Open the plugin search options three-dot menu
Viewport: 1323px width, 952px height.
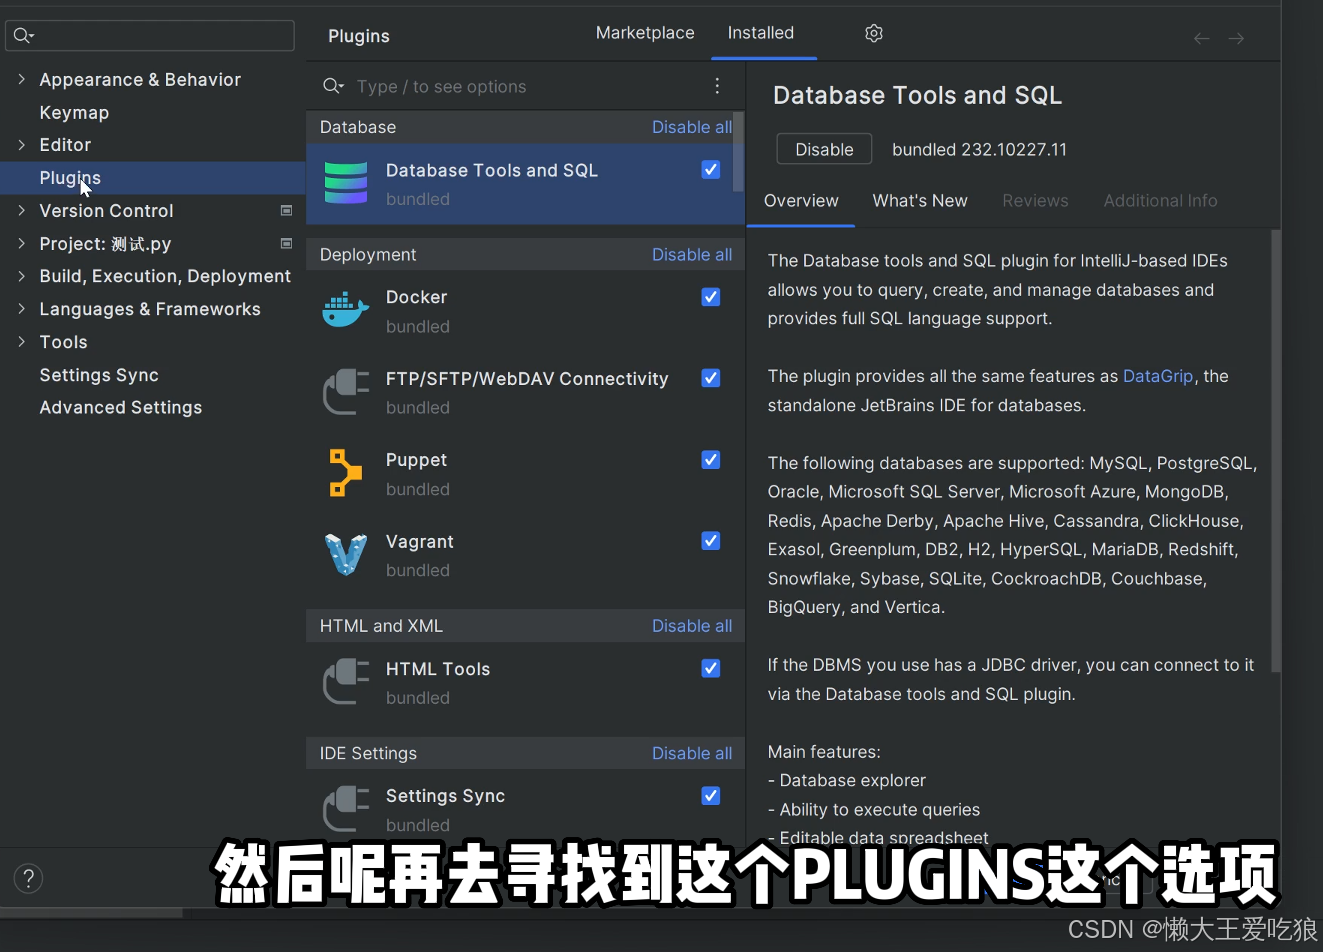tap(717, 86)
